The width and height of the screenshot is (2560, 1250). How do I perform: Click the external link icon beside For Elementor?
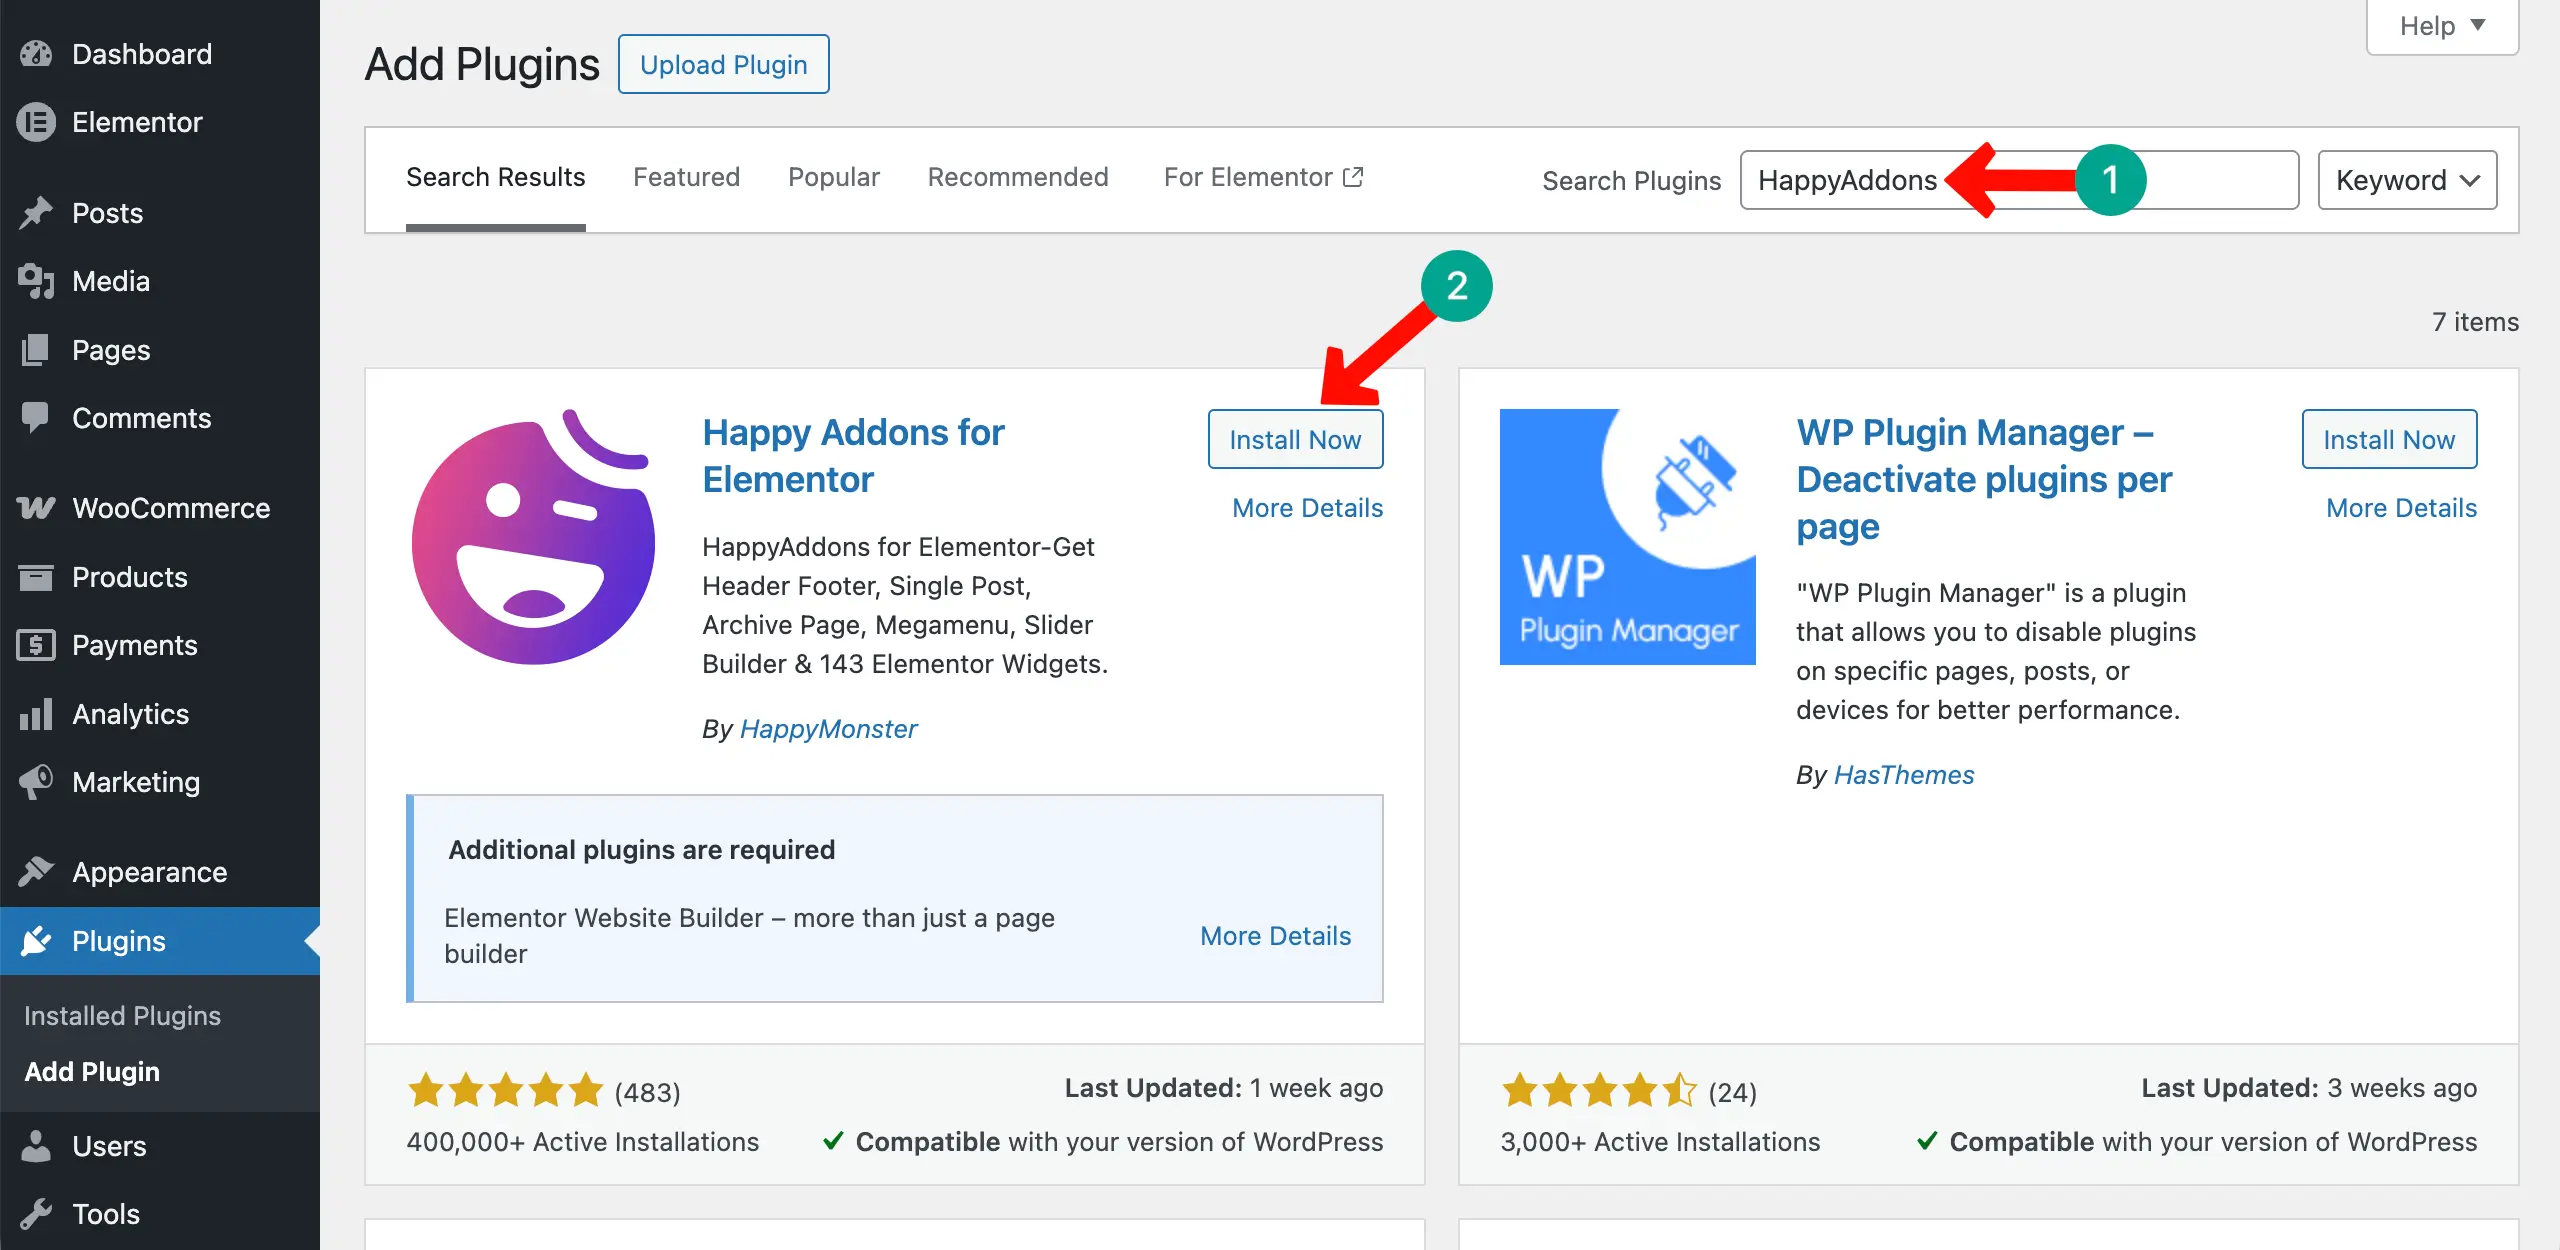[x=1353, y=177]
